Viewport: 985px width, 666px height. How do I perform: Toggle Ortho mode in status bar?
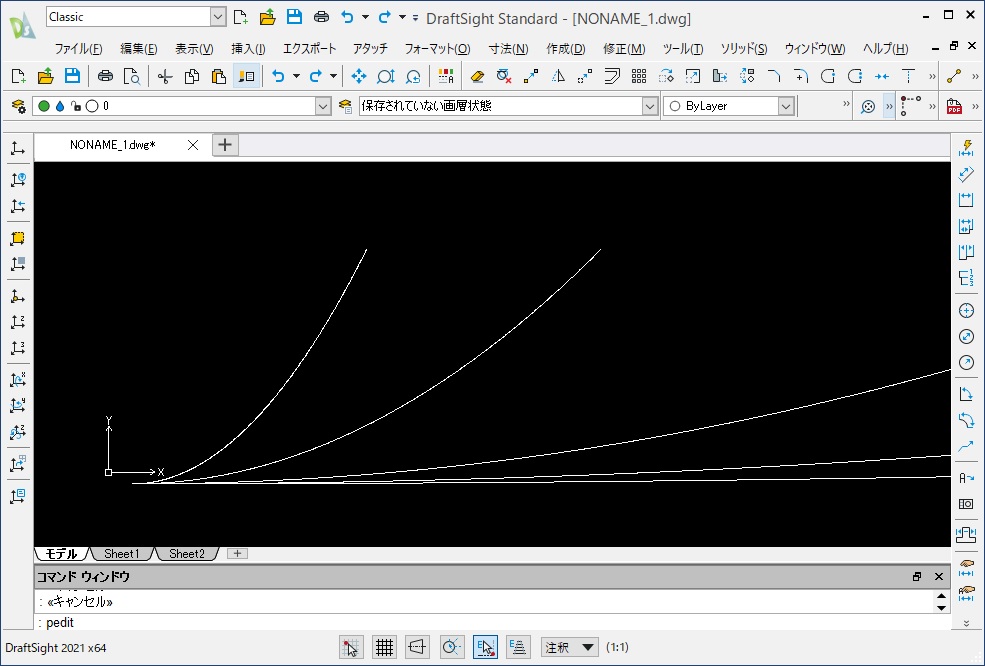(x=418, y=647)
